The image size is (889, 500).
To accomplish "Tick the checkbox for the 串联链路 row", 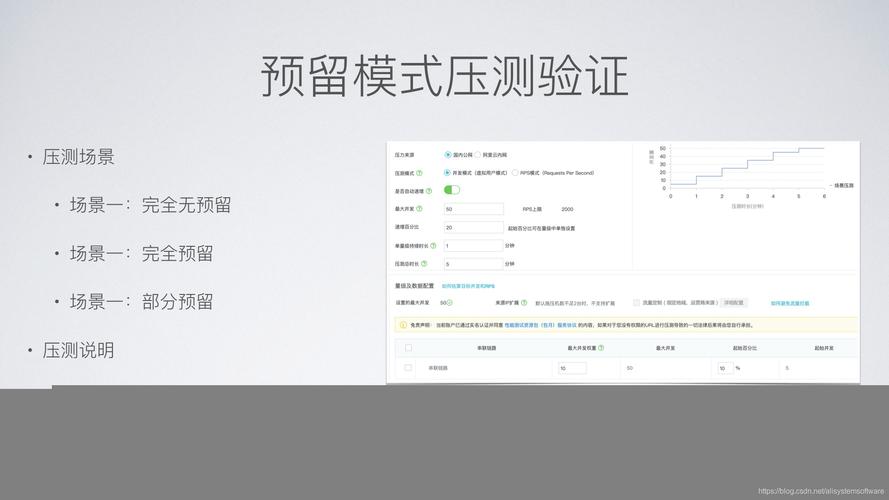I will [x=408, y=368].
